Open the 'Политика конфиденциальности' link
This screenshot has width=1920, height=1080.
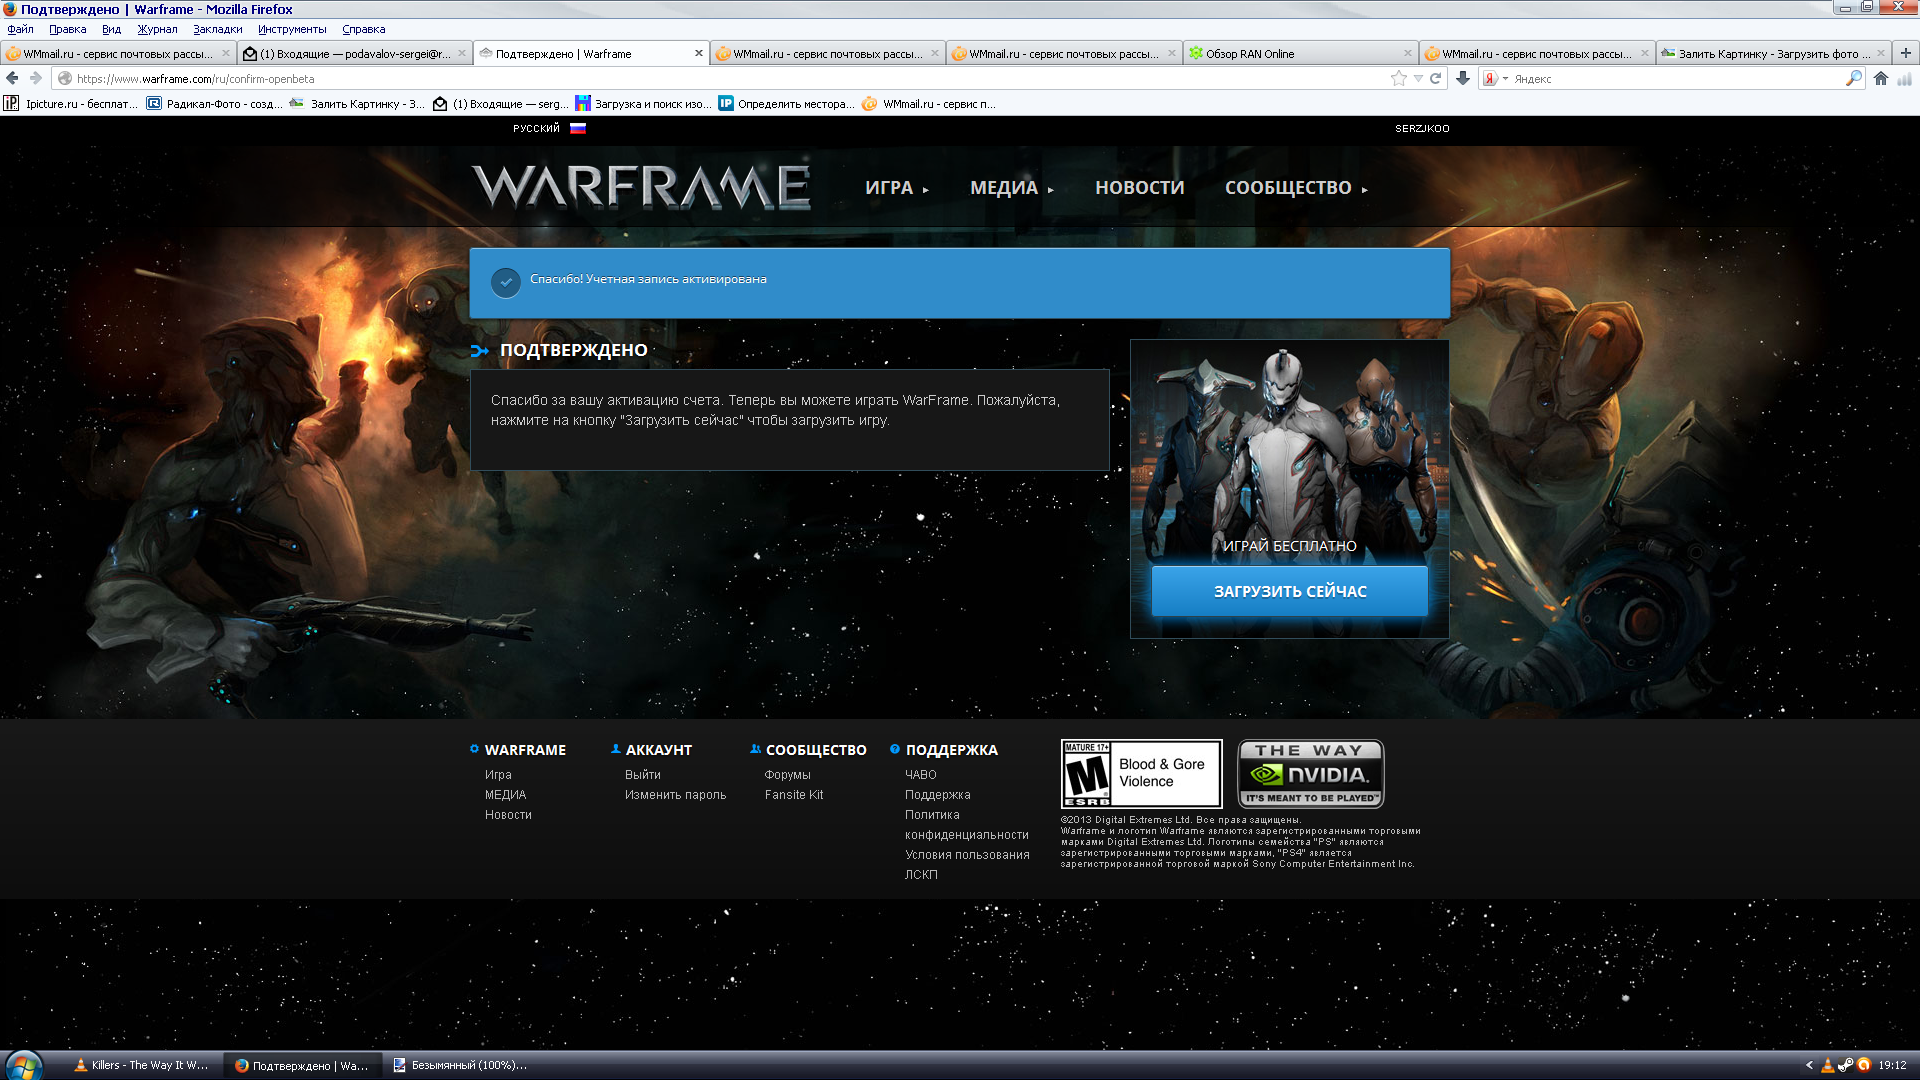(x=966, y=824)
